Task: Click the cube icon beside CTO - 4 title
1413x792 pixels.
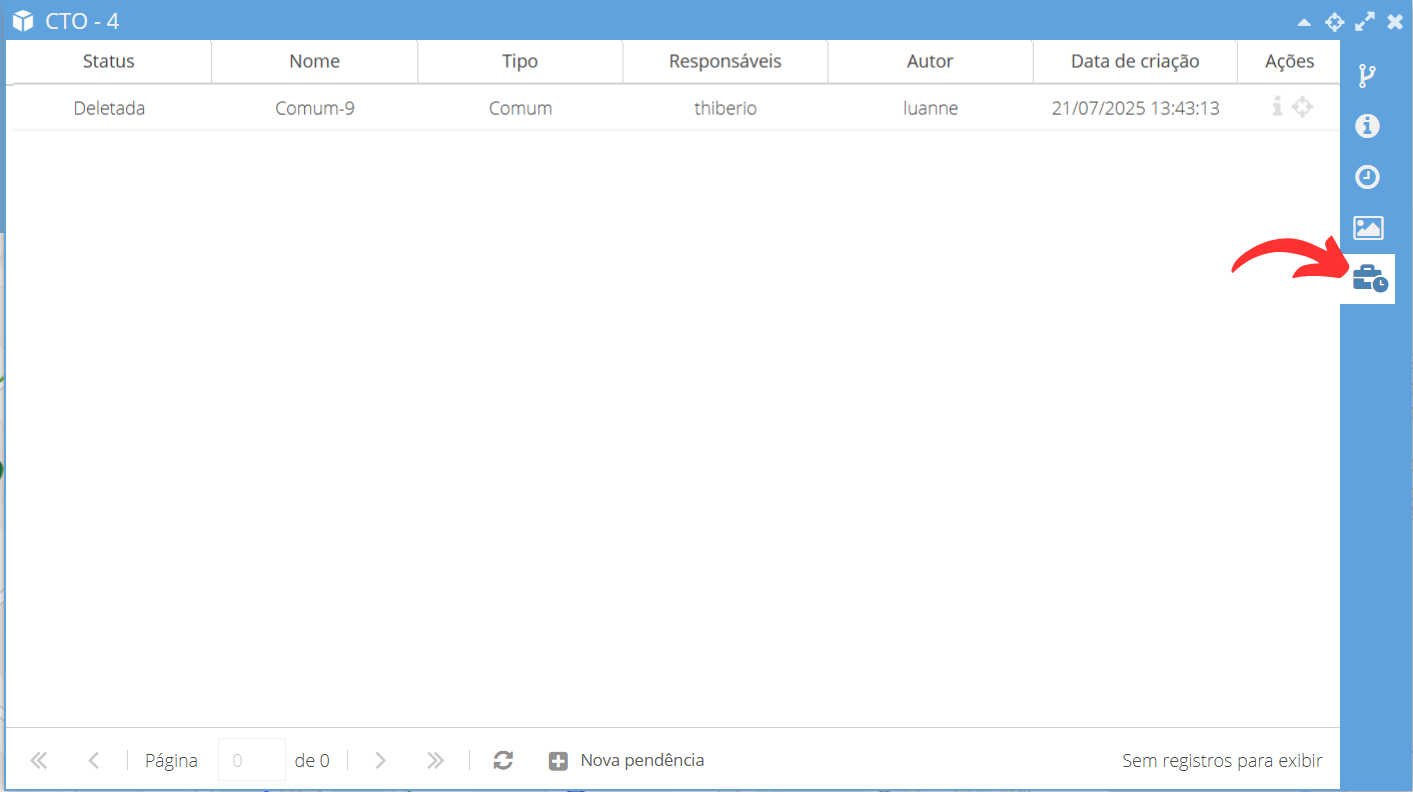Action: pyautogui.click(x=23, y=21)
